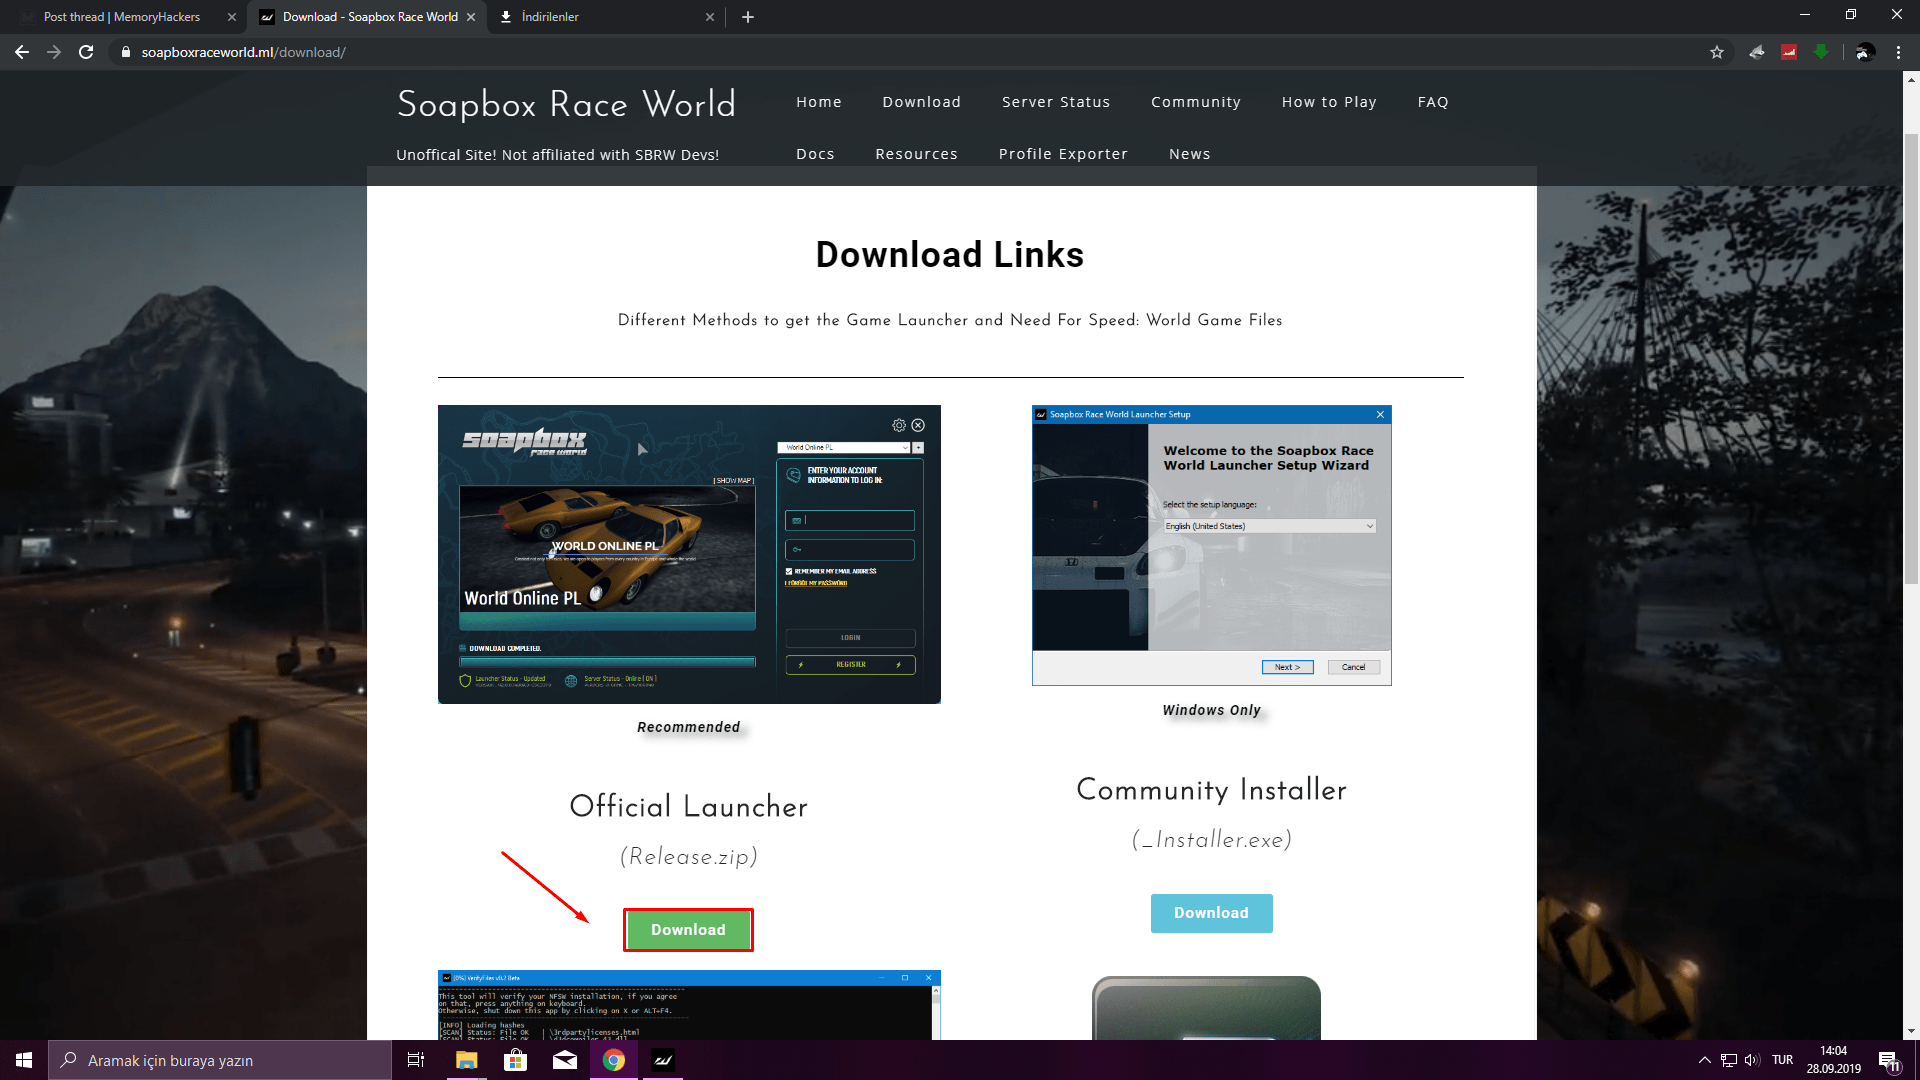View site security padlock info
This screenshot has width=1920, height=1080.
click(126, 52)
